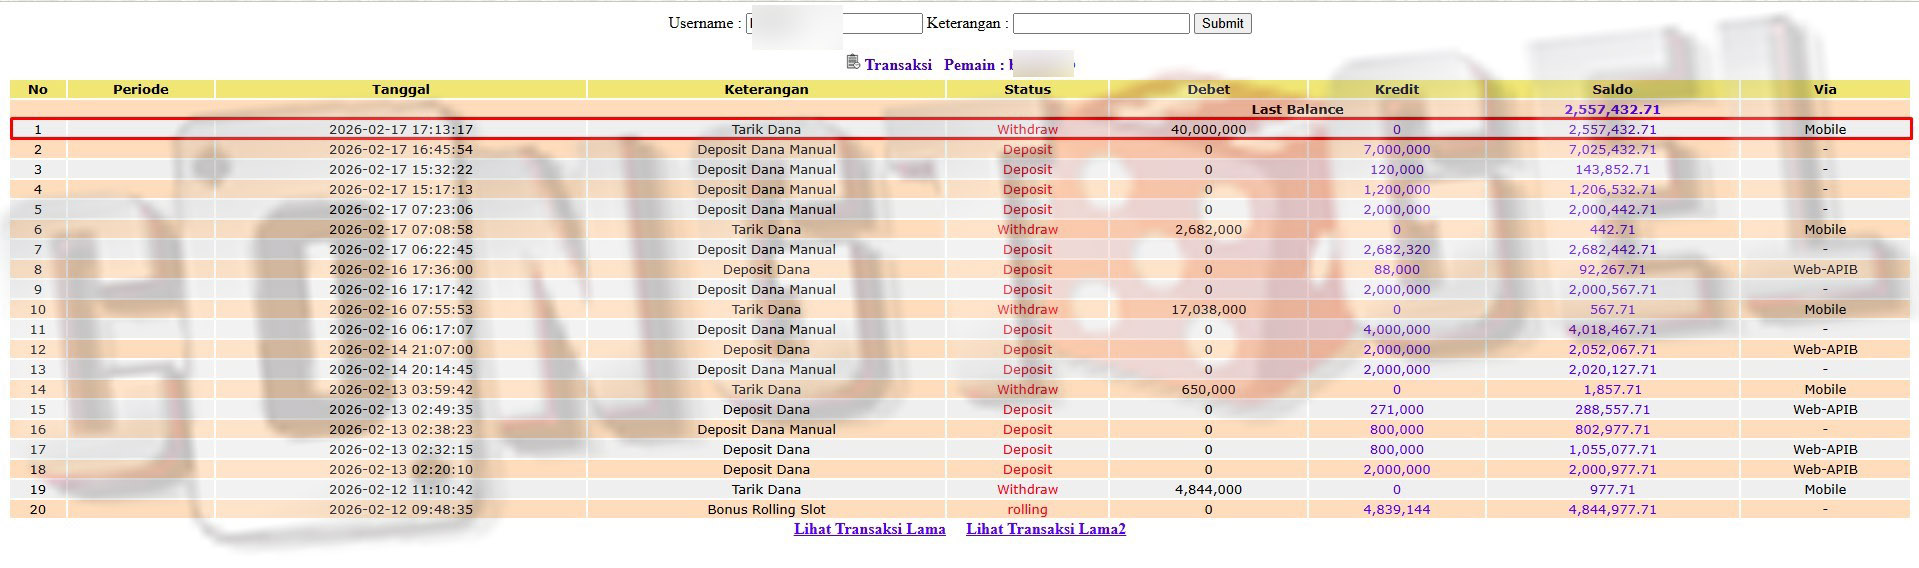Image resolution: width=1919 pixels, height=568 pixels.
Task: Select the 40,000,000 debet amount in row 1
Action: pyautogui.click(x=1208, y=129)
